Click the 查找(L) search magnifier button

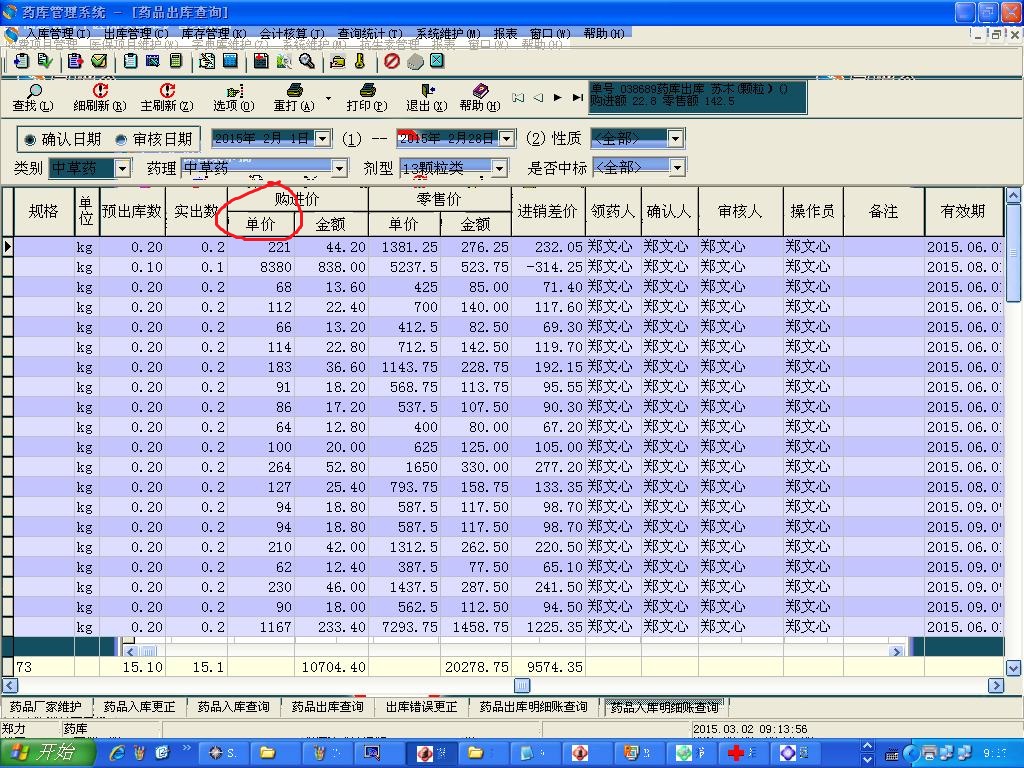33,97
